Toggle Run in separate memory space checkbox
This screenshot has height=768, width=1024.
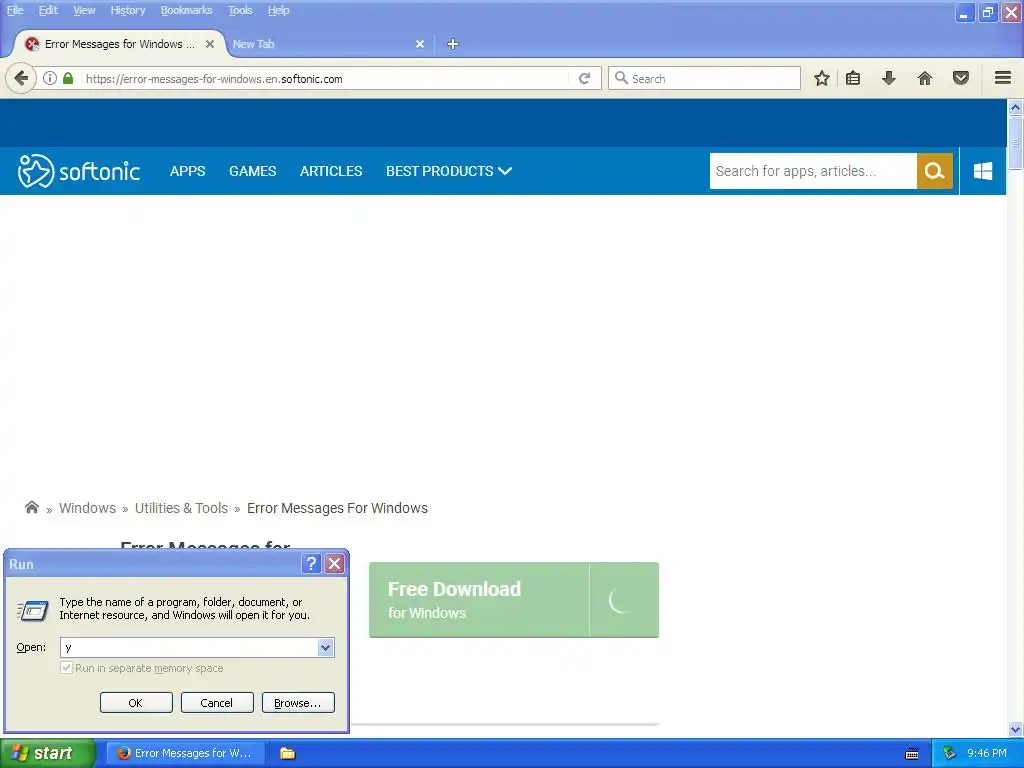tap(66, 667)
